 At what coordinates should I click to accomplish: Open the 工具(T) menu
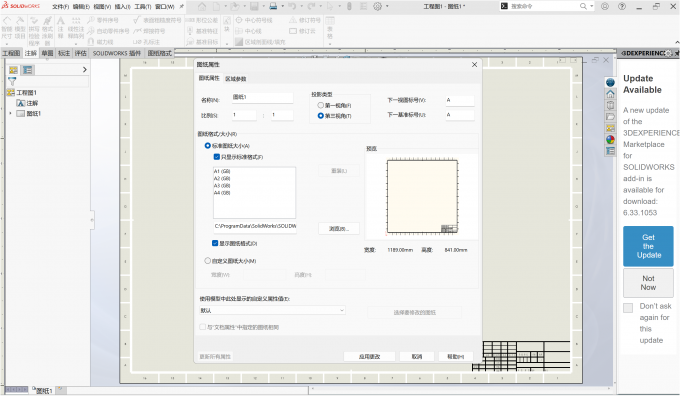[143, 7]
